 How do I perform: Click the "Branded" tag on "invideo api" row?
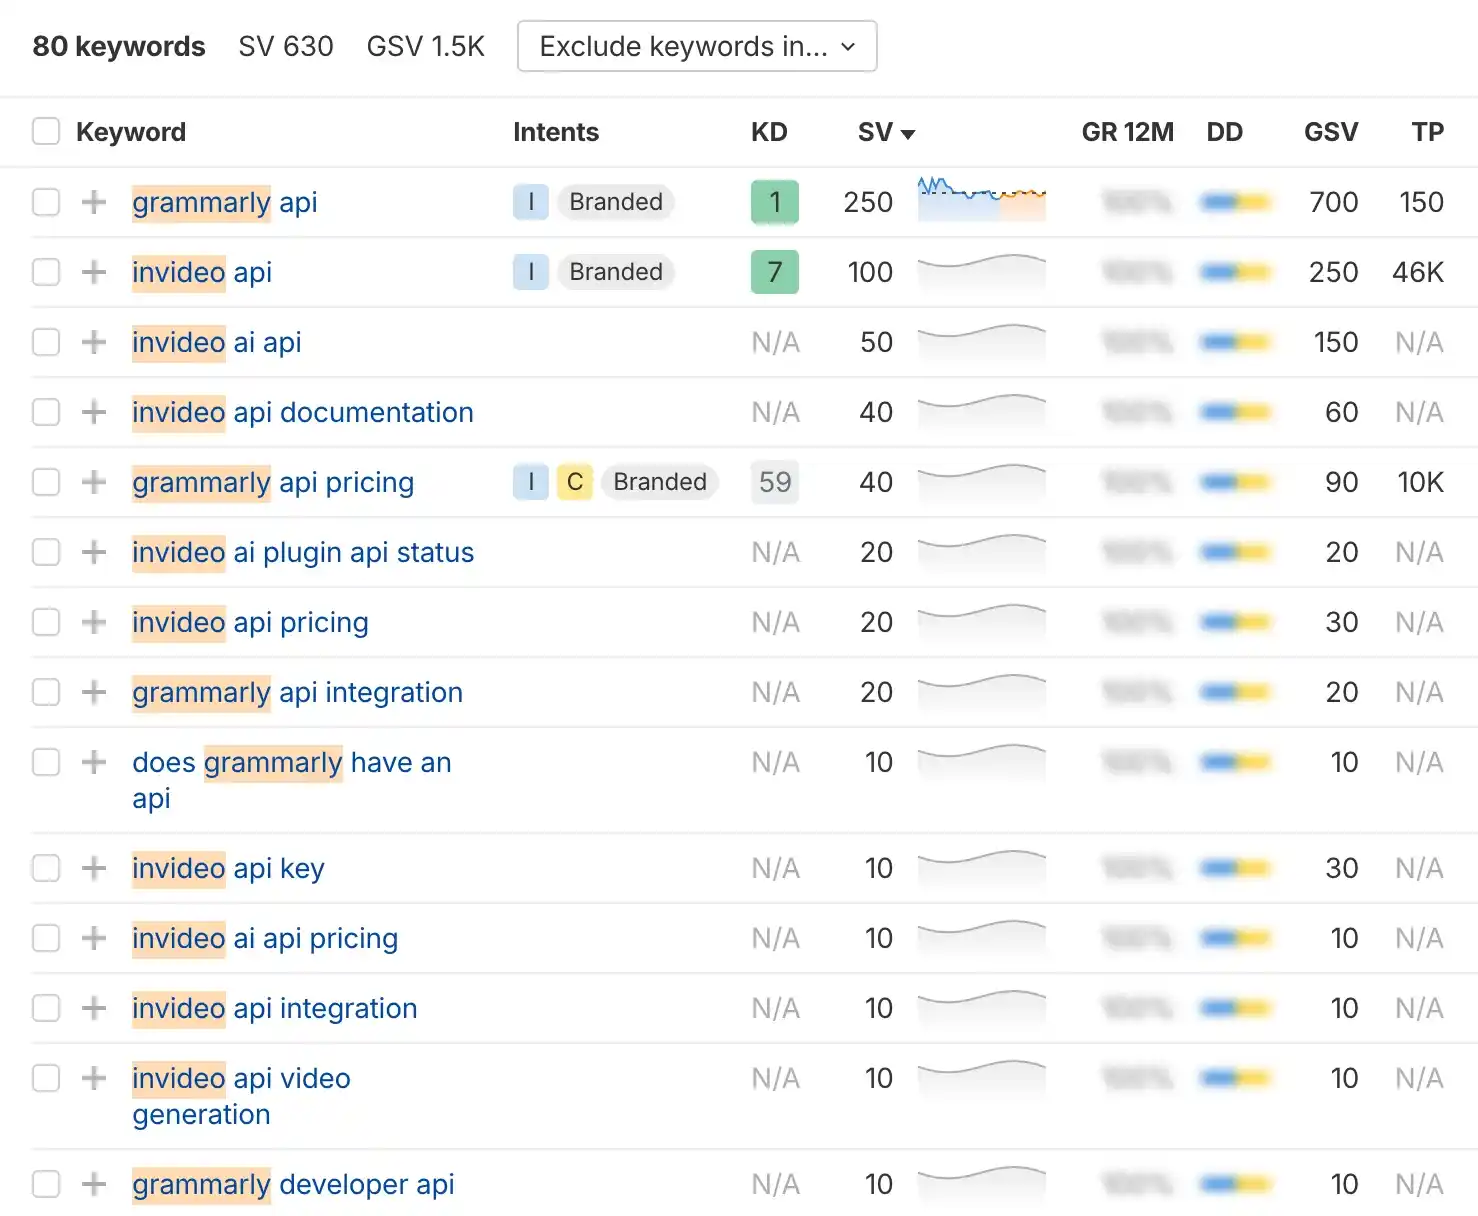point(616,272)
